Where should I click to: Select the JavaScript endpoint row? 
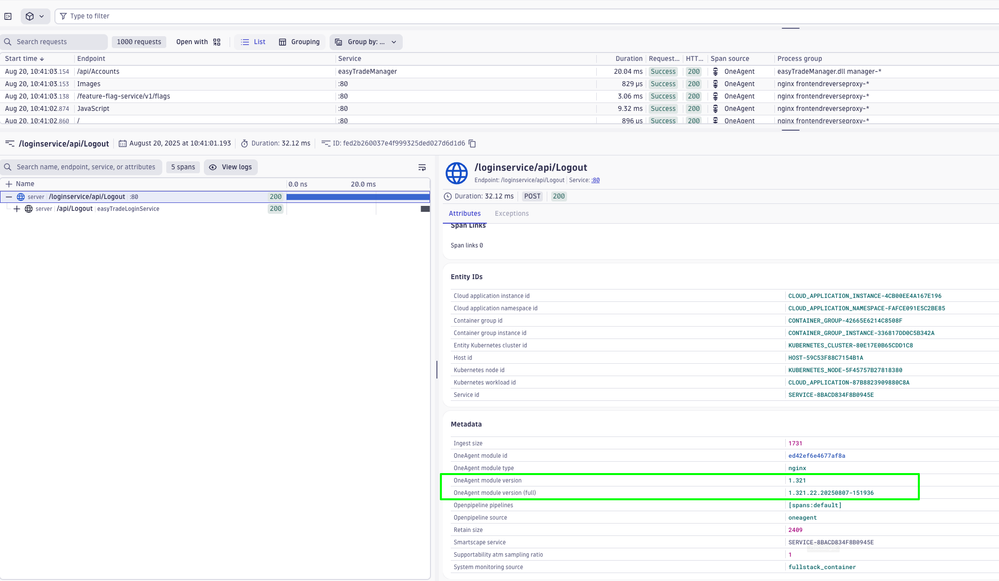point(500,108)
